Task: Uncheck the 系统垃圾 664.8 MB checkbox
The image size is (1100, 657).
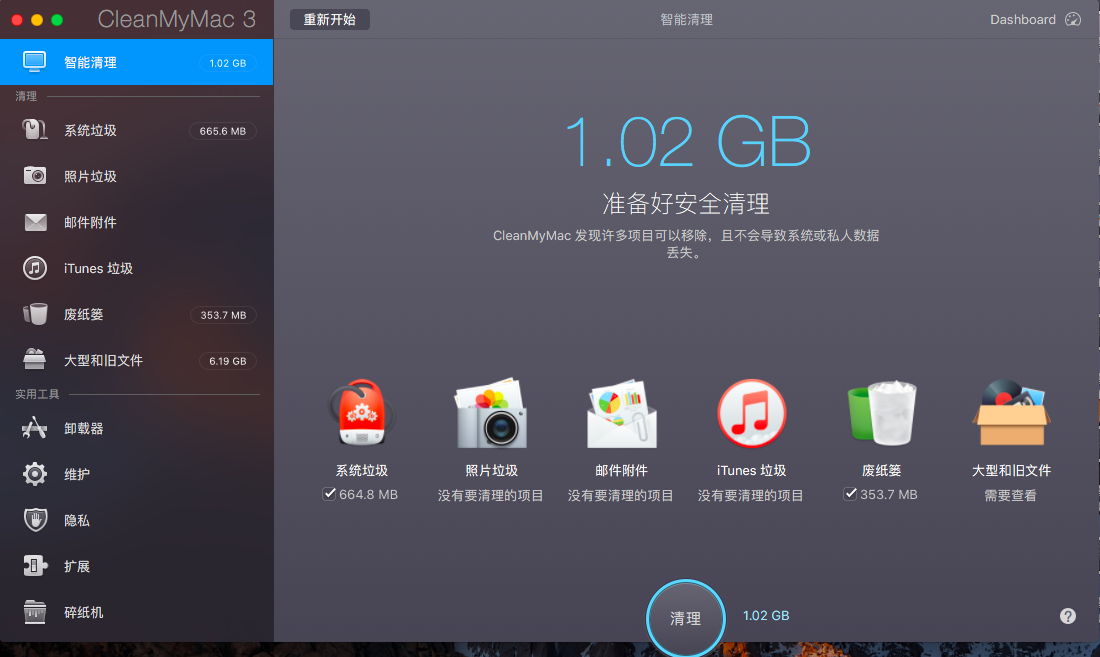Action: (329, 494)
